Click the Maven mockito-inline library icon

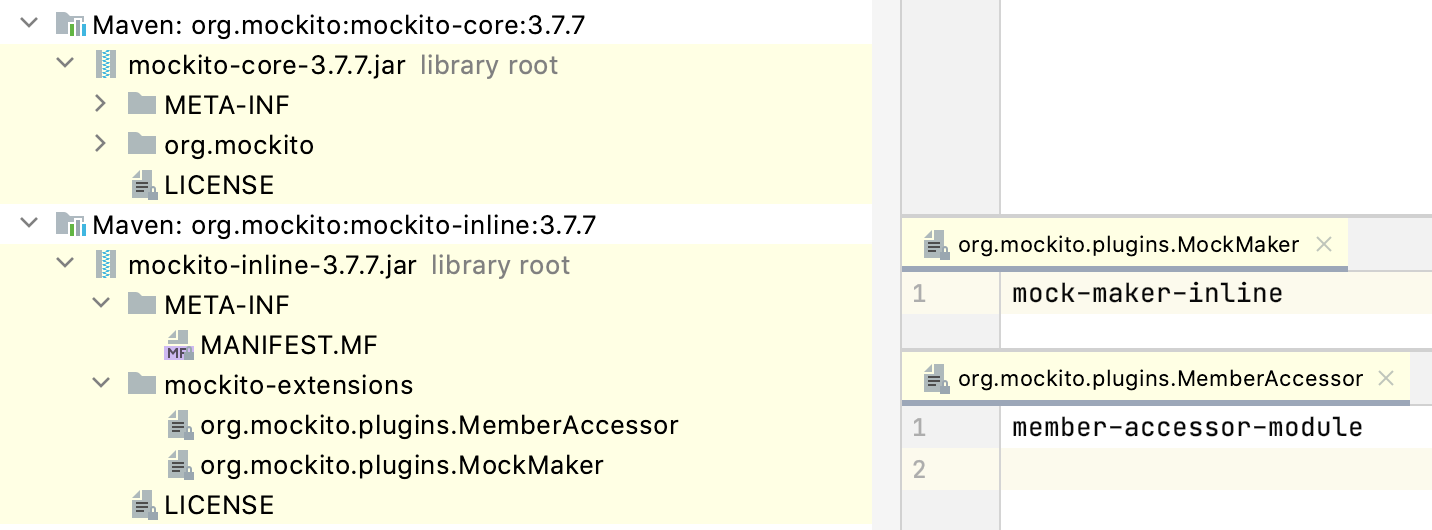(x=70, y=225)
